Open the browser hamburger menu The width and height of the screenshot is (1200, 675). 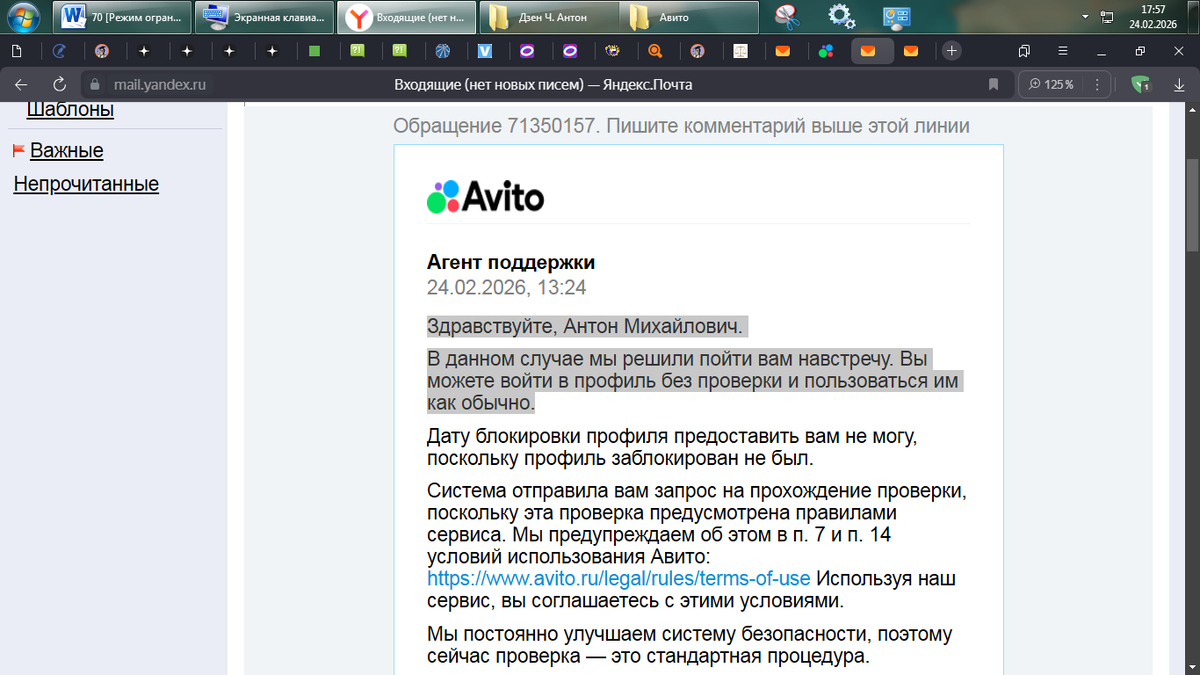click(x=1063, y=50)
